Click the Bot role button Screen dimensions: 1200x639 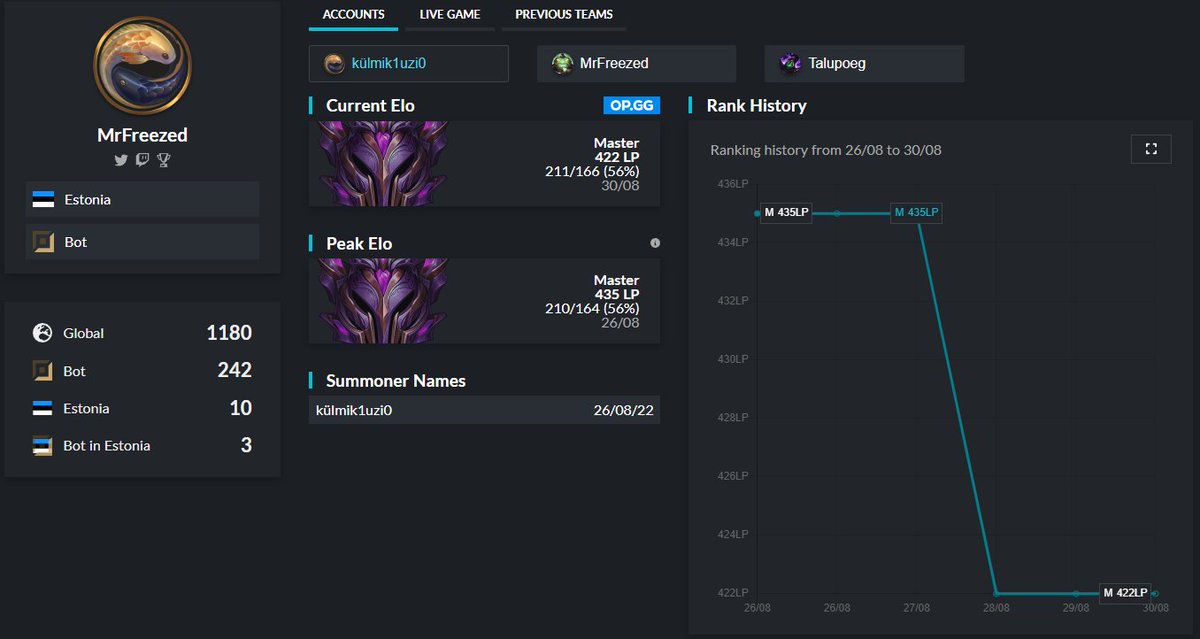(142, 242)
